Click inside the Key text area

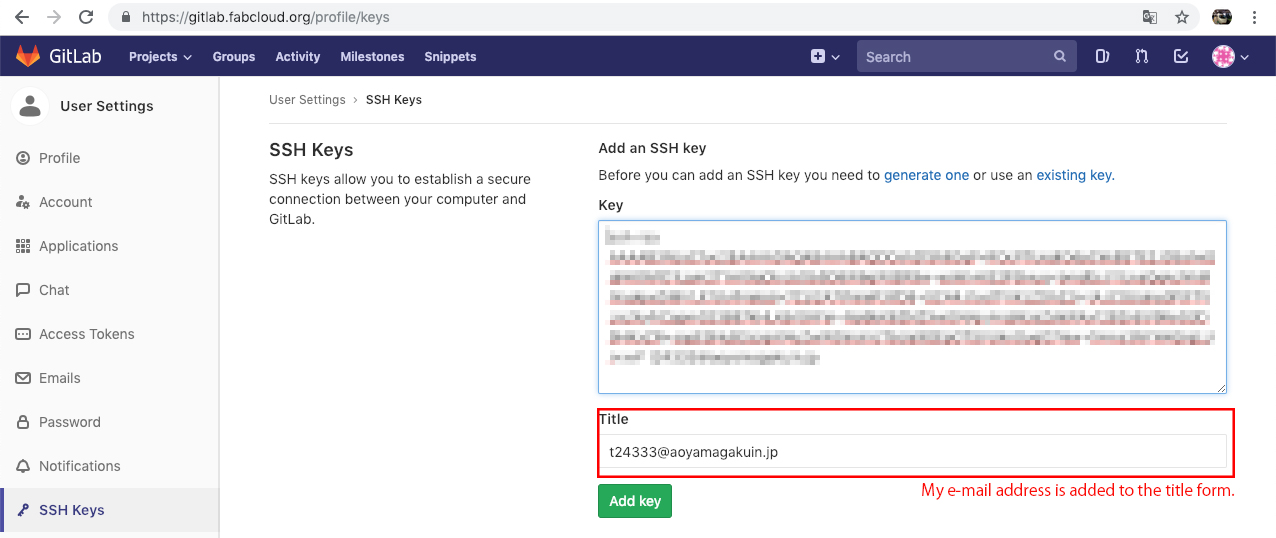tap(912, 306)
